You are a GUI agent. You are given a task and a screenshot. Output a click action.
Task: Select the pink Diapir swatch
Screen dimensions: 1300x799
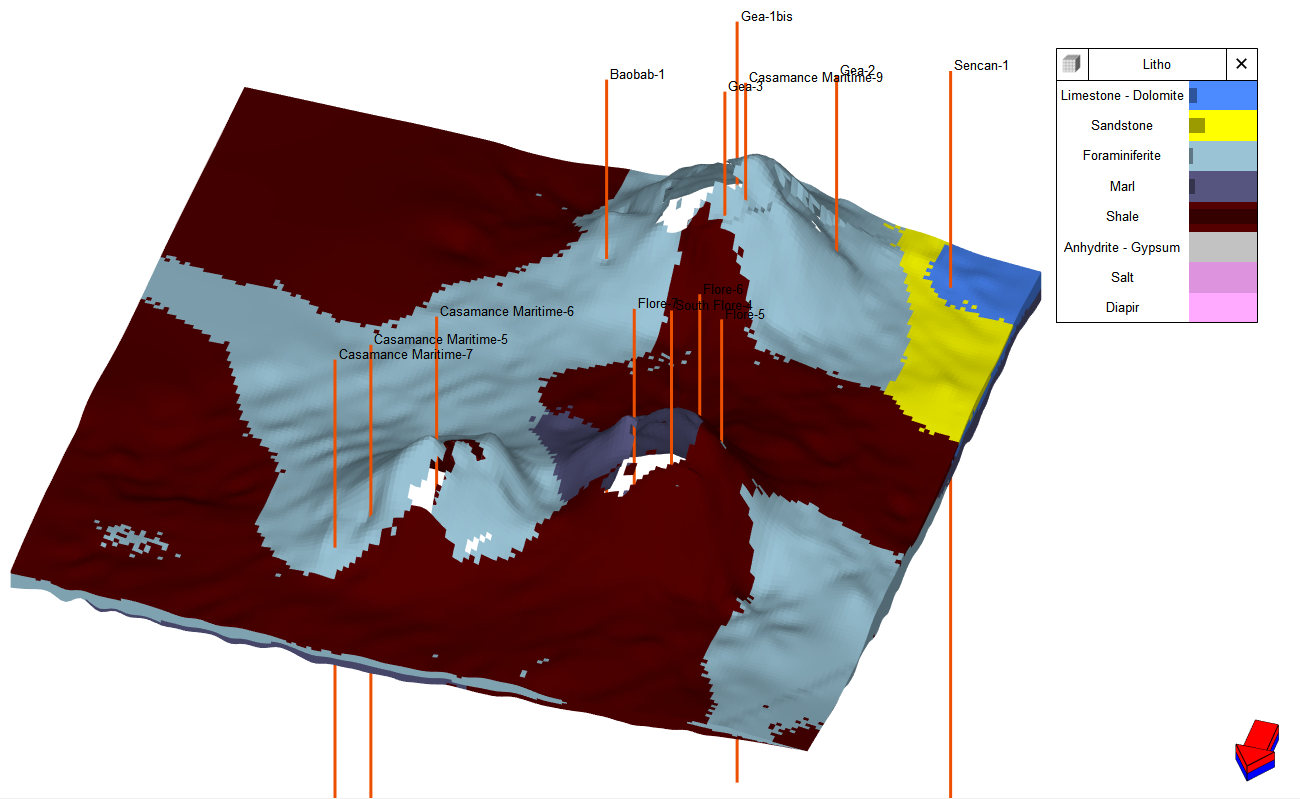[x=1222, y=308]
